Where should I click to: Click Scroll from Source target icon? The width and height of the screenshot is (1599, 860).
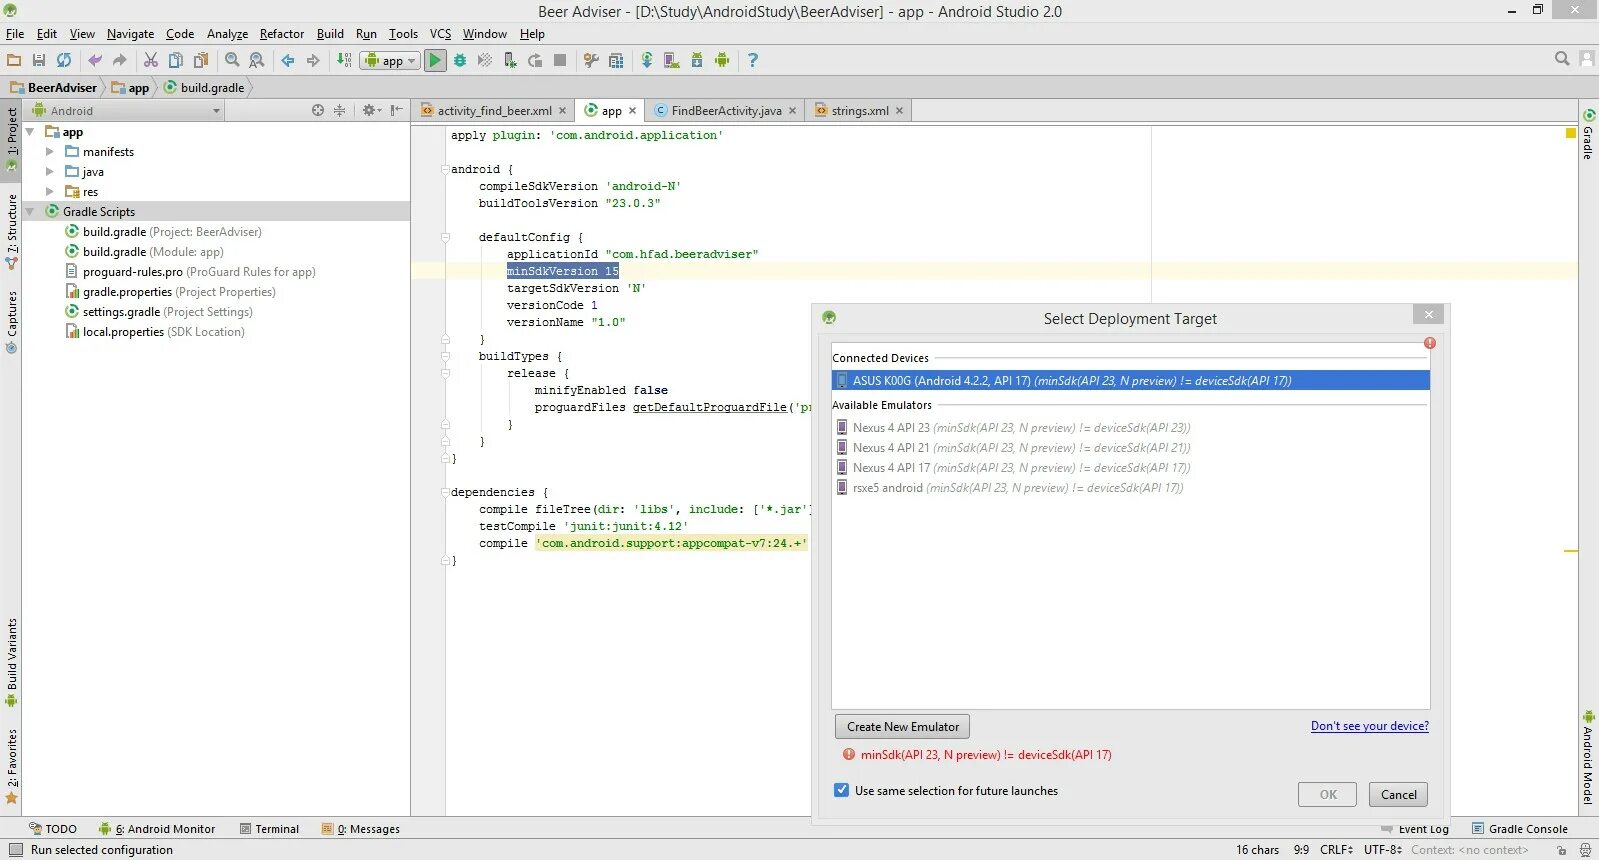coord(318,110)
